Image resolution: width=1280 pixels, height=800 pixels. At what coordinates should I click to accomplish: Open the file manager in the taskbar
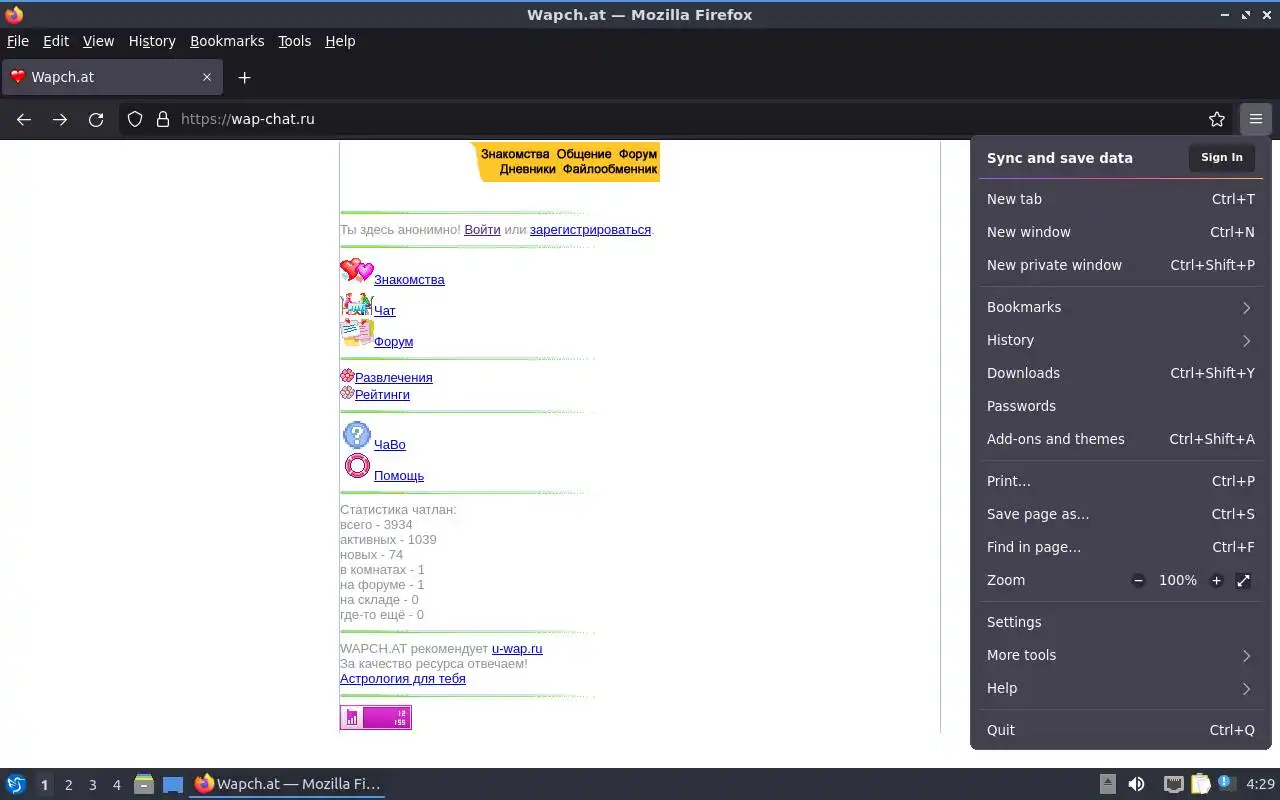[144, 785]
